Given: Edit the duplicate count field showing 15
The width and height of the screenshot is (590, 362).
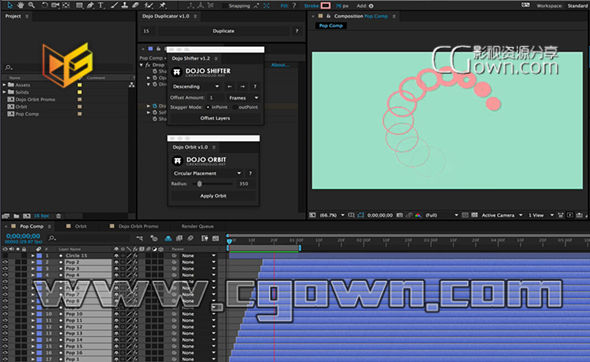Looking at the screenshot, I should point(146,31).
